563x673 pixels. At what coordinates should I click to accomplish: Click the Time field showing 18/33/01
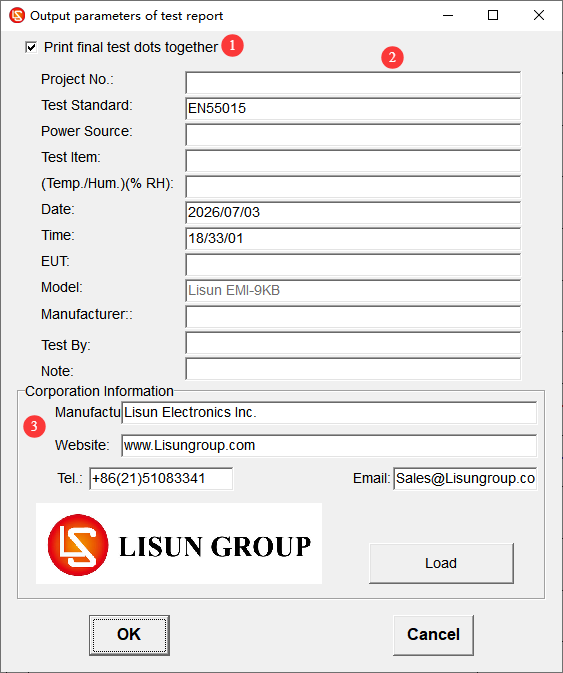[x=353, y=239]
